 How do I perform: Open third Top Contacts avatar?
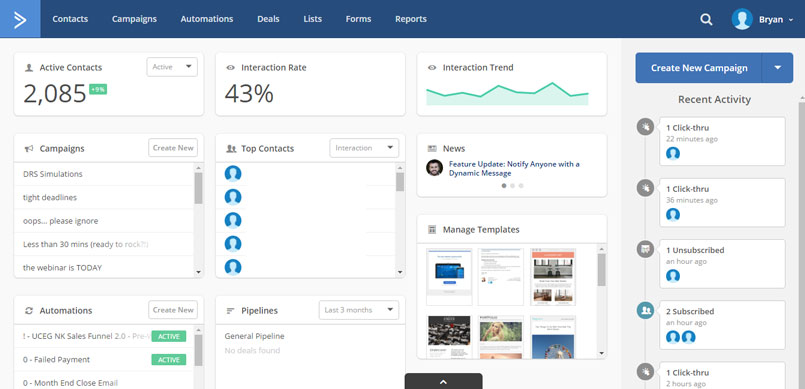point(233,221)
